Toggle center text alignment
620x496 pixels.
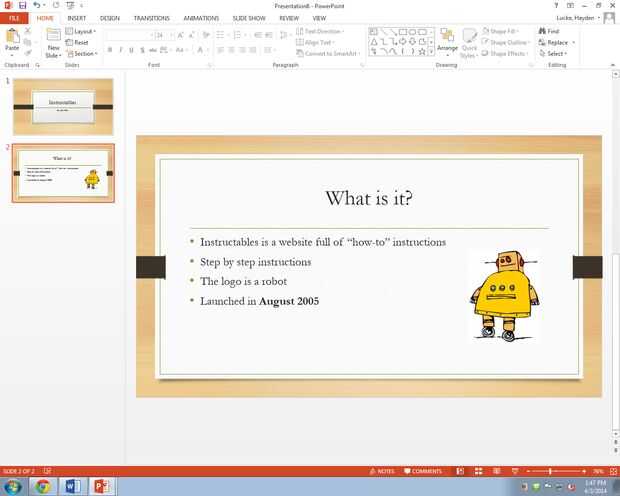tap(231, 50)
